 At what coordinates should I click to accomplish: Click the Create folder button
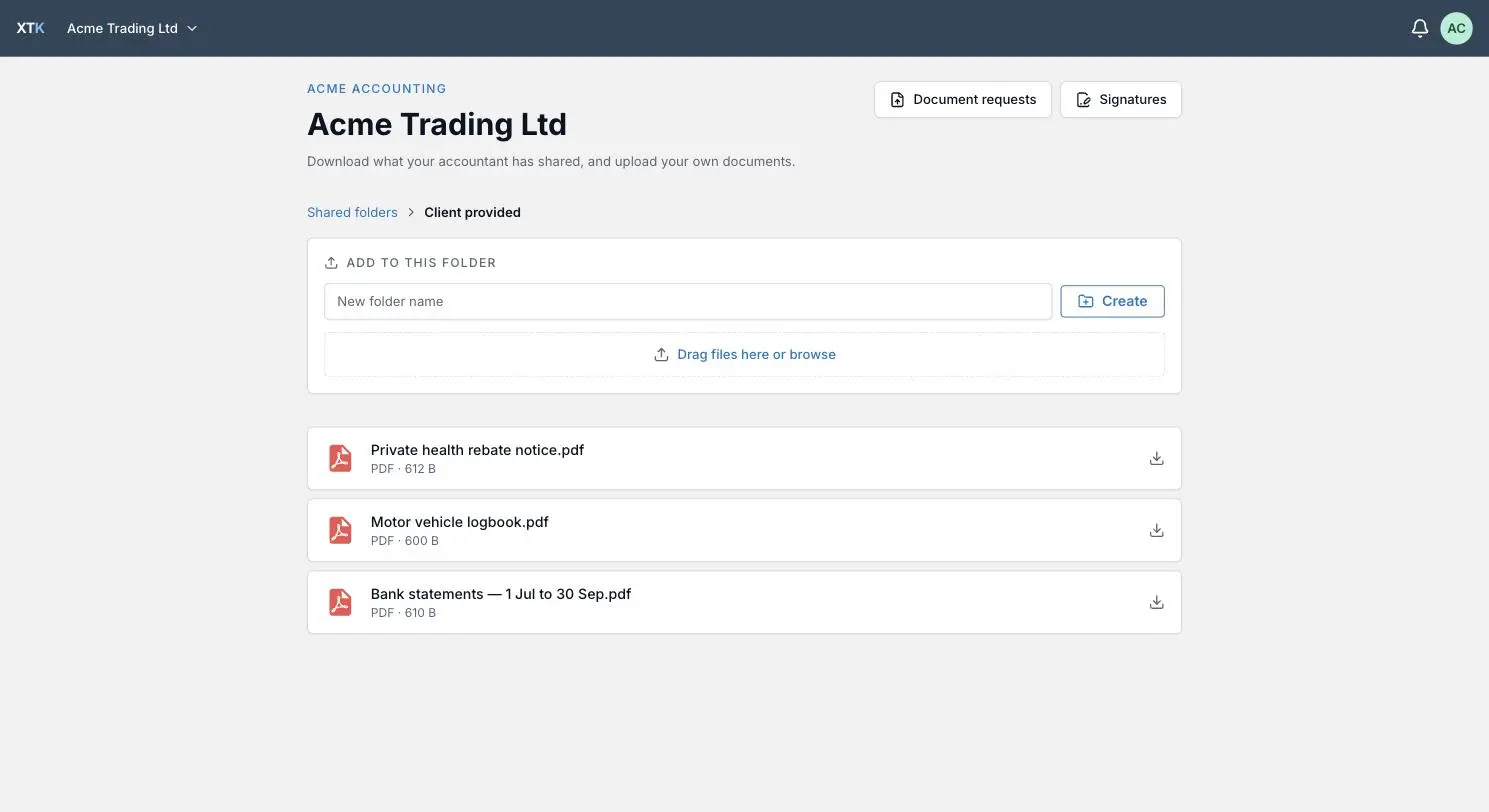click(x=1112, y=301)
